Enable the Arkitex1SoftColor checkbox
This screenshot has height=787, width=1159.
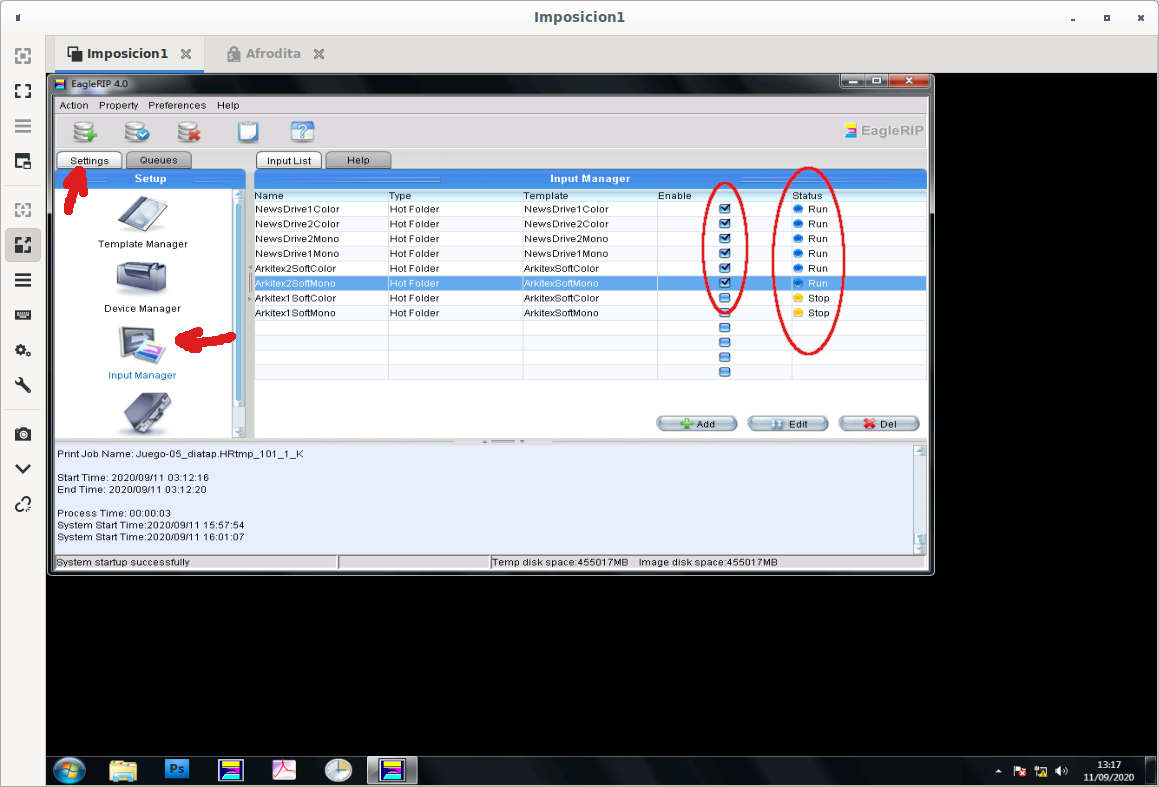pyautogui.click(x=725, y=298)
